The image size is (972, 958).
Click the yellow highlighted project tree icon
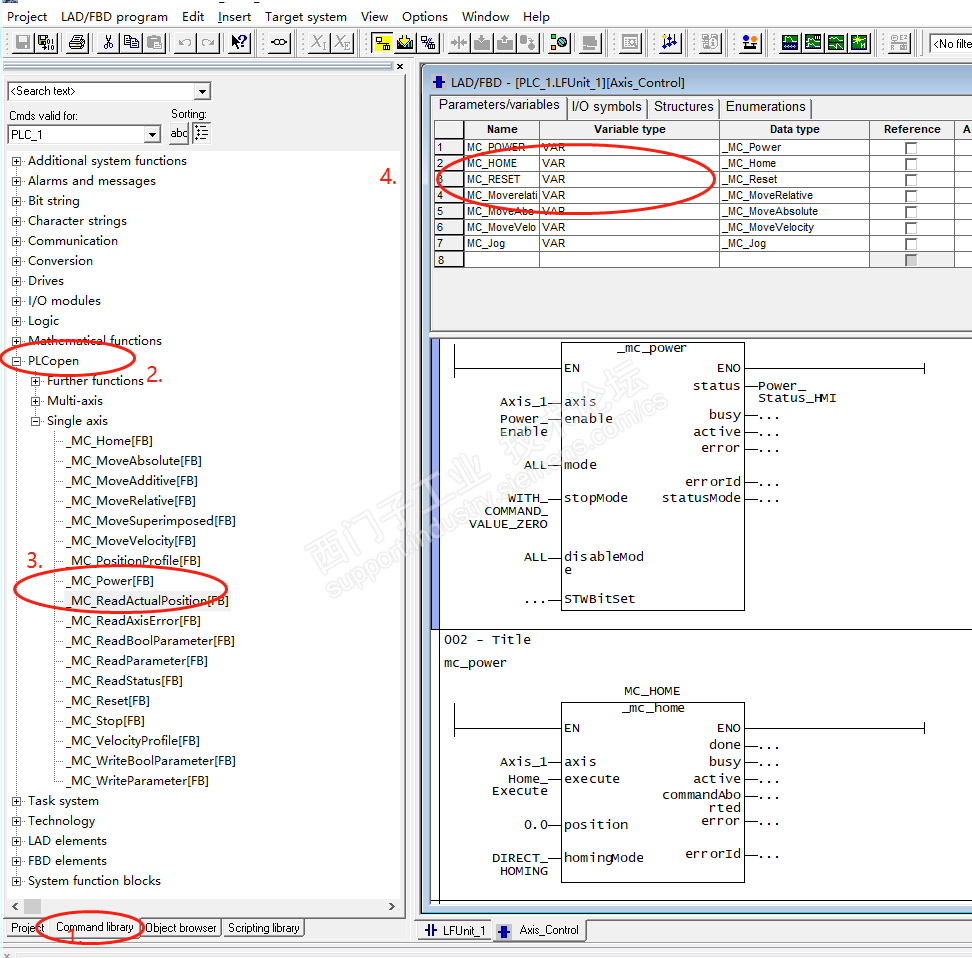point(382,43)
